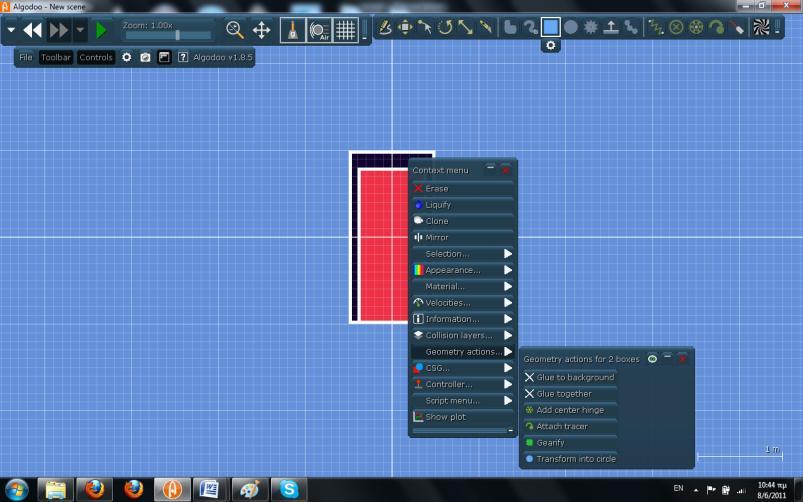Expand the Controller submenu
Image resolution: width=803 pixels, height=502 pixels.
pos(462,385)
